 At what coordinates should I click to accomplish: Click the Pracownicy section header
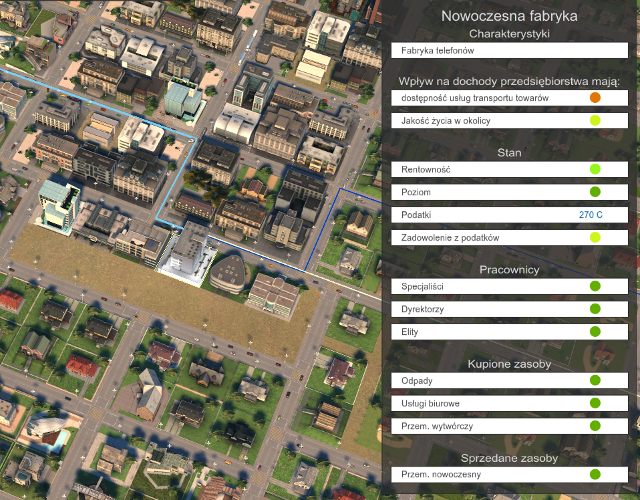(x=509, y=269)
